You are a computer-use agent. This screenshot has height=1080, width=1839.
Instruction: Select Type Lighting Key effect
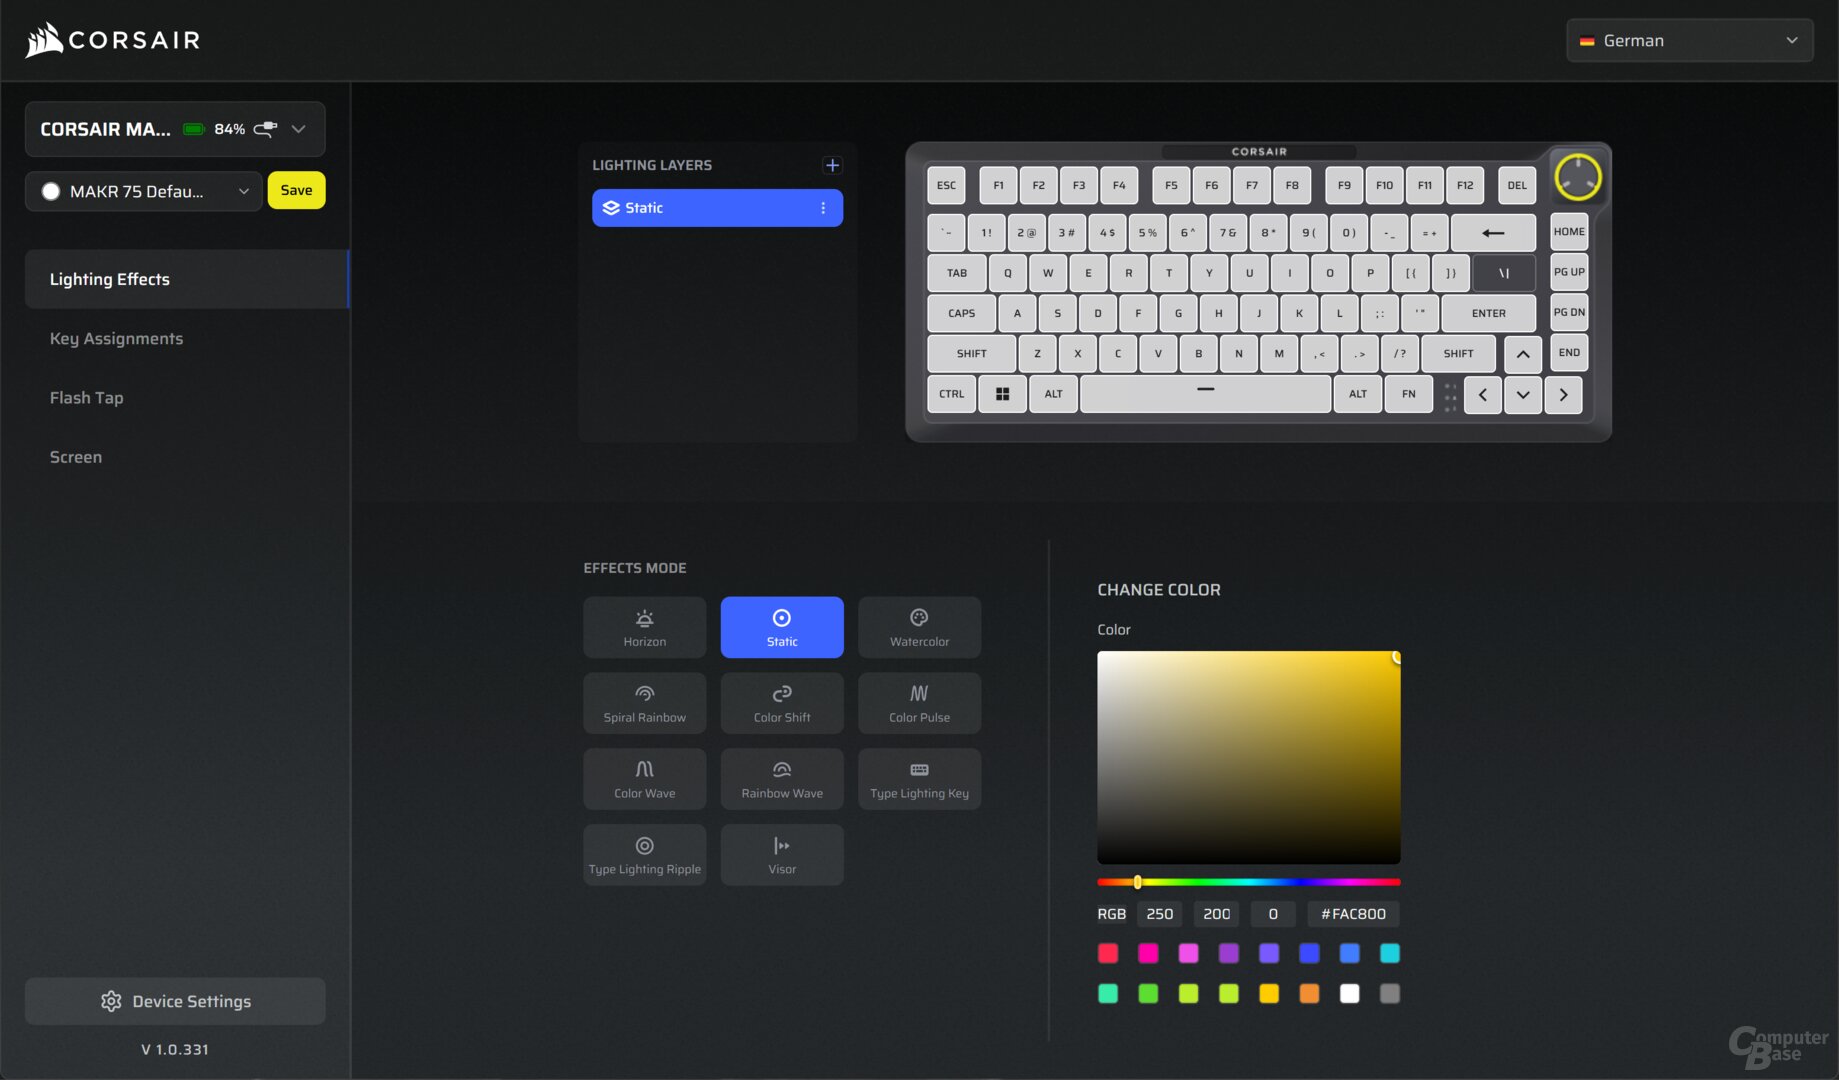(x=919, y=779)
